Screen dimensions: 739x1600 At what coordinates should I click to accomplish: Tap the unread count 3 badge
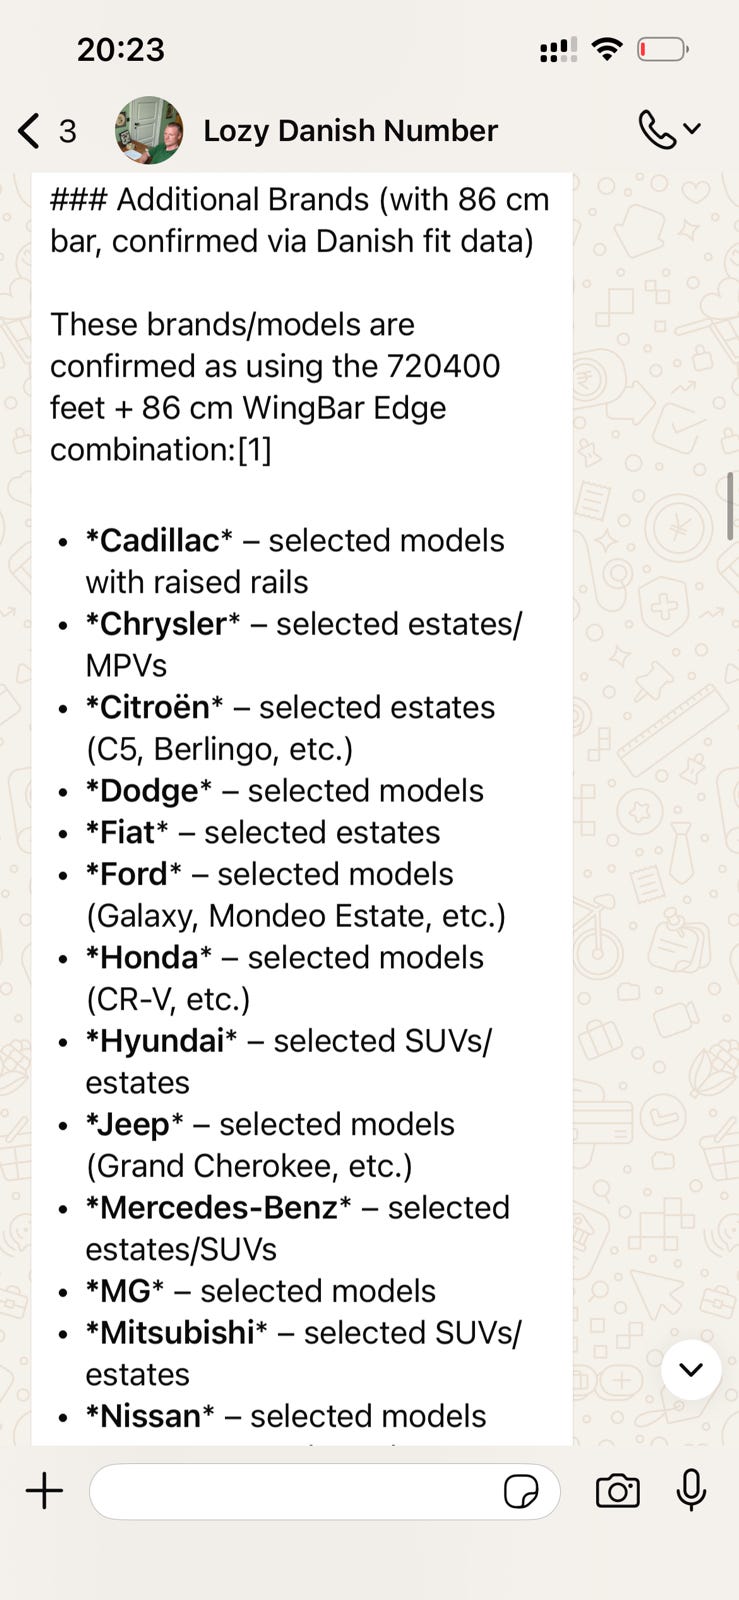click(x=67, y=131)
